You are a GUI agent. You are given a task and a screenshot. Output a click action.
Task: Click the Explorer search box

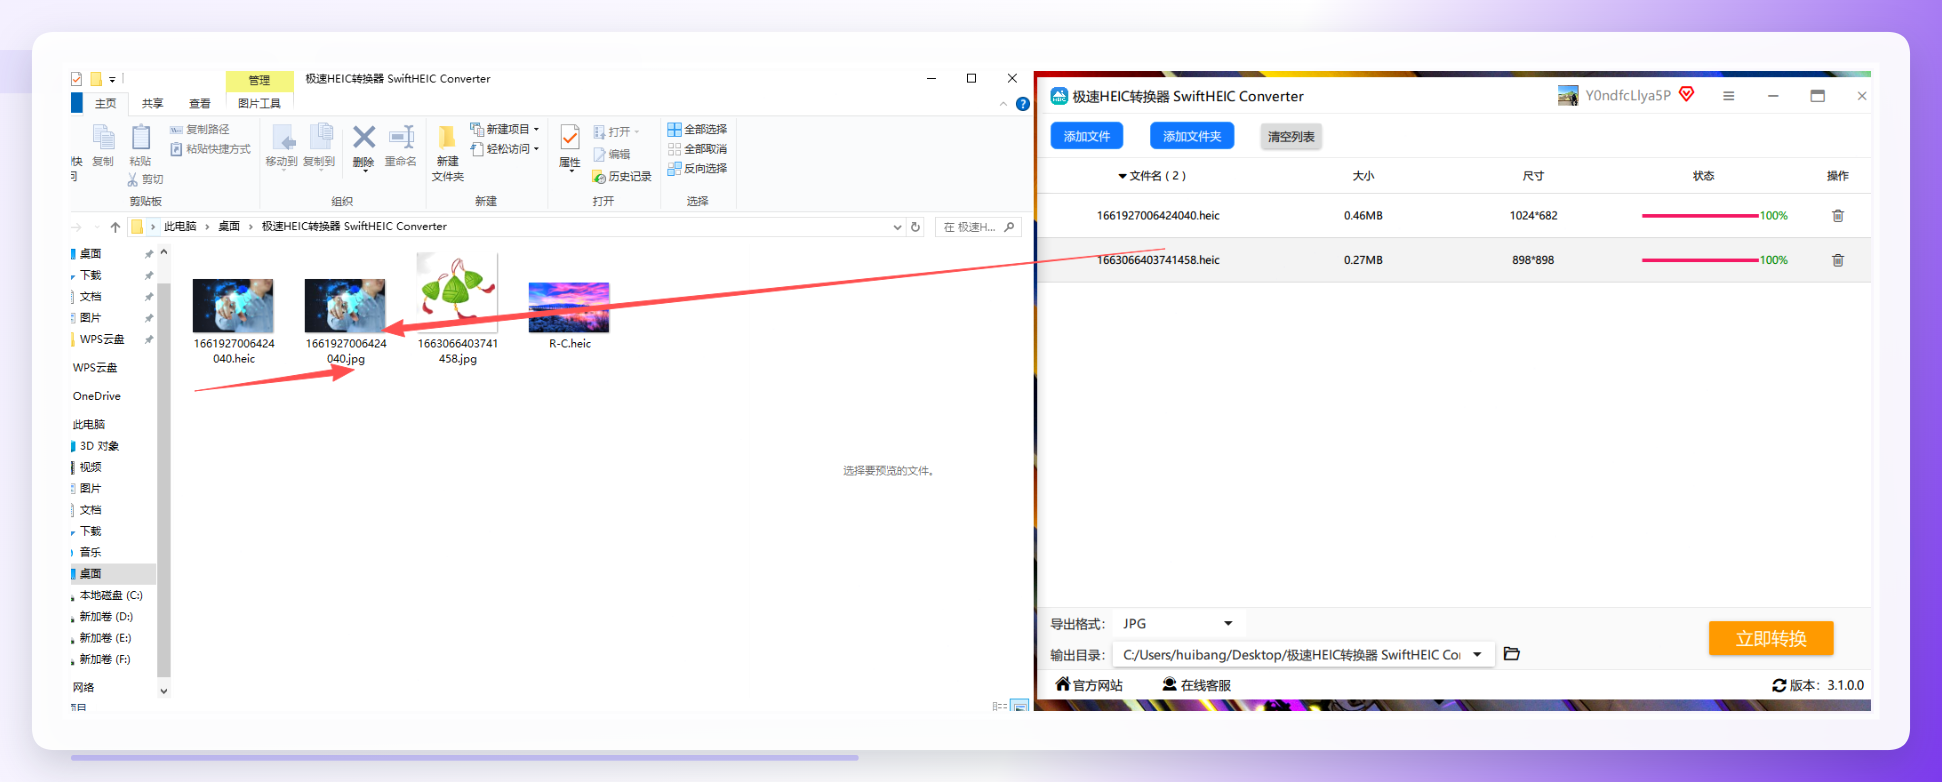[977, 227]
